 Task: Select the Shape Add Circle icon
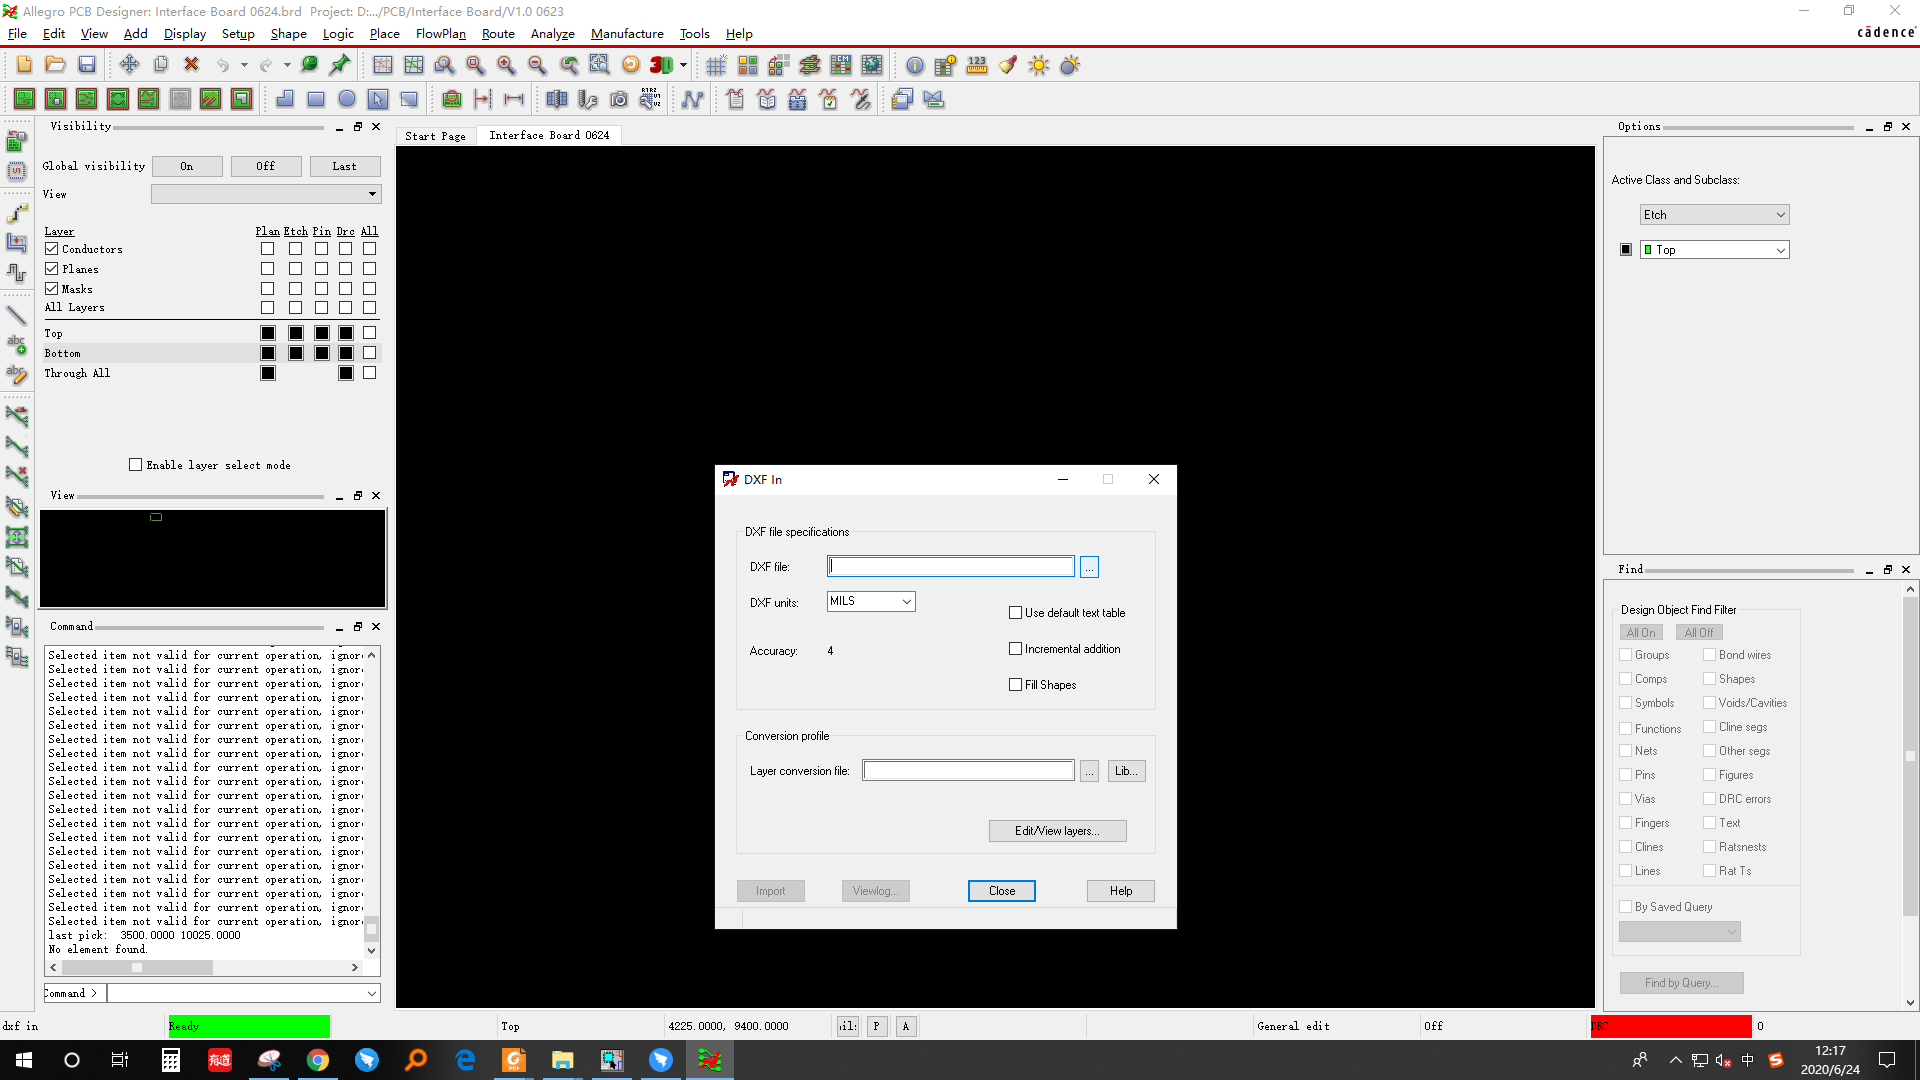[347, 99]
